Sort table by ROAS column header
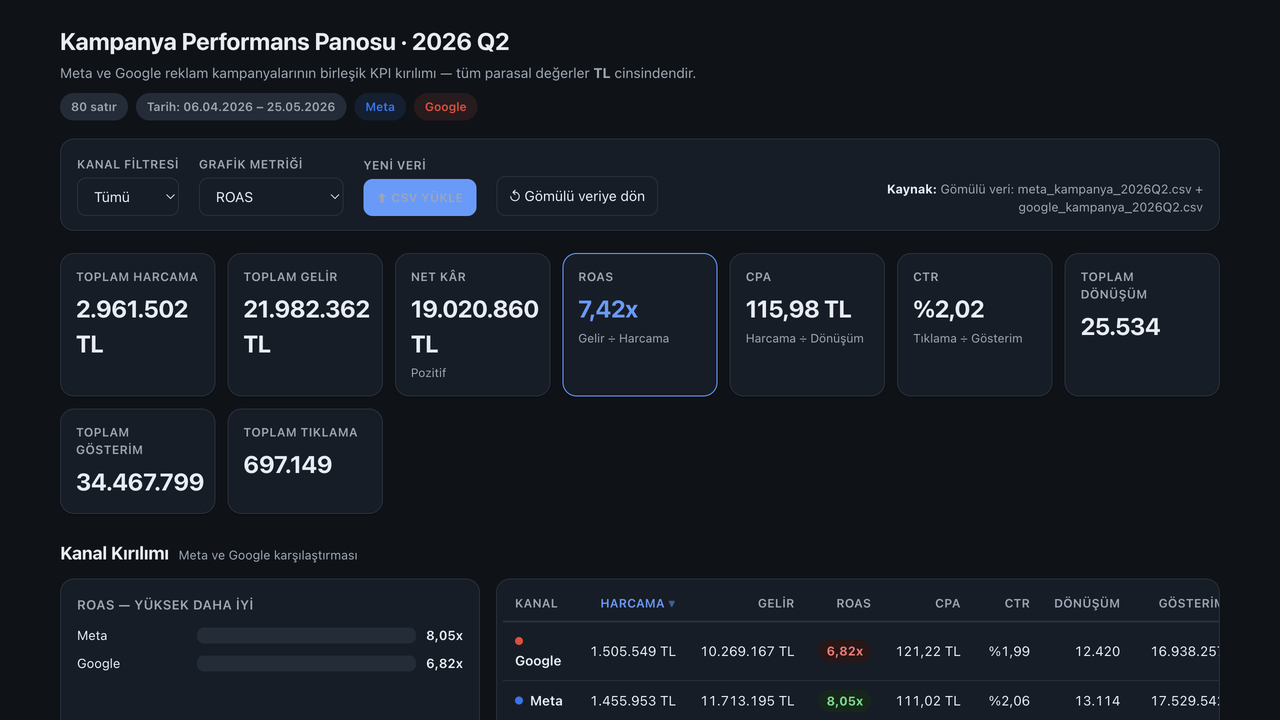Viewport: 1280px width, 720px height. (x=854, y=603)
